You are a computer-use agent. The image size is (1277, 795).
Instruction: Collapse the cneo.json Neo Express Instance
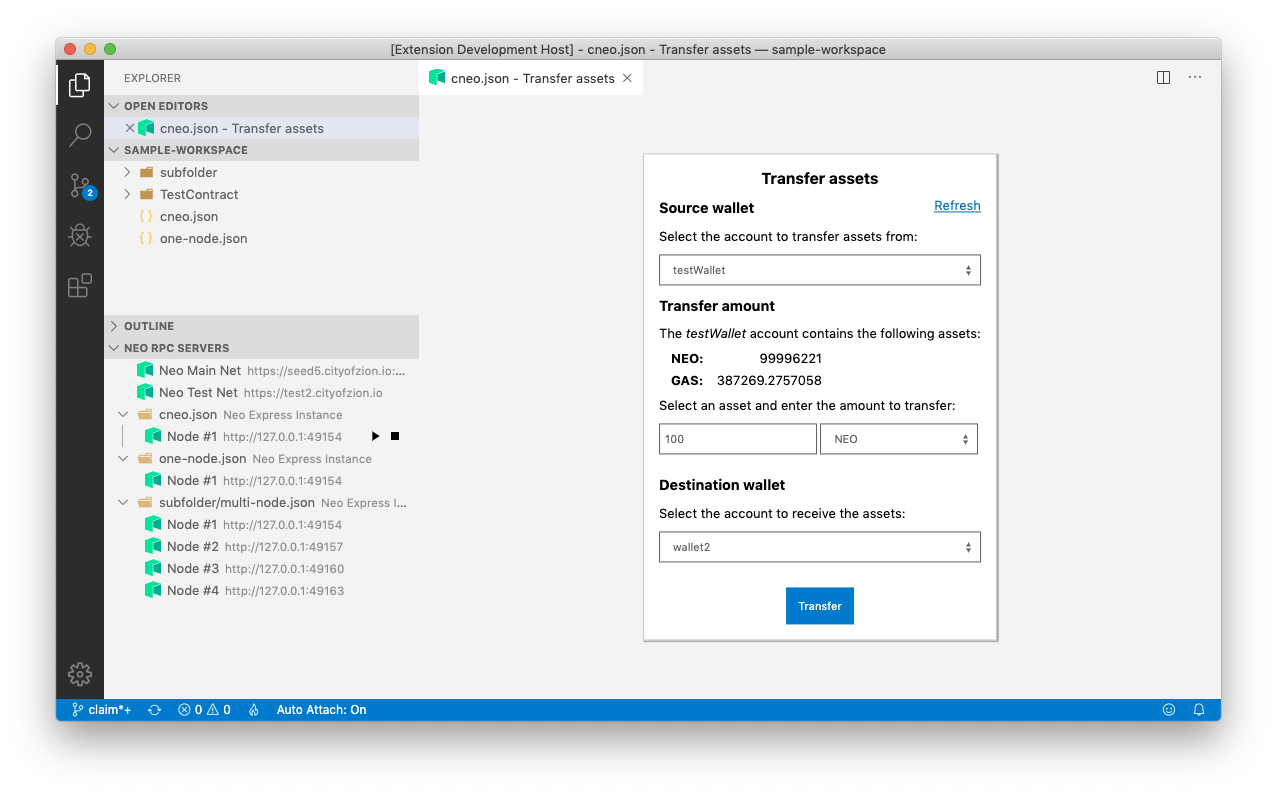click(123, 415)
